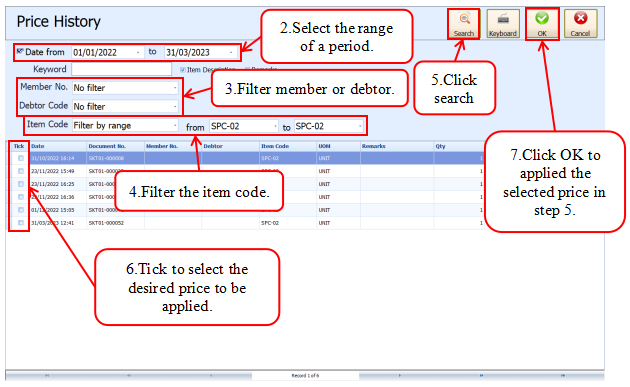Toggle the Date from checkbox
This screenshot has height=387, width=630.
pyautogui.click(x=19, y=51)
